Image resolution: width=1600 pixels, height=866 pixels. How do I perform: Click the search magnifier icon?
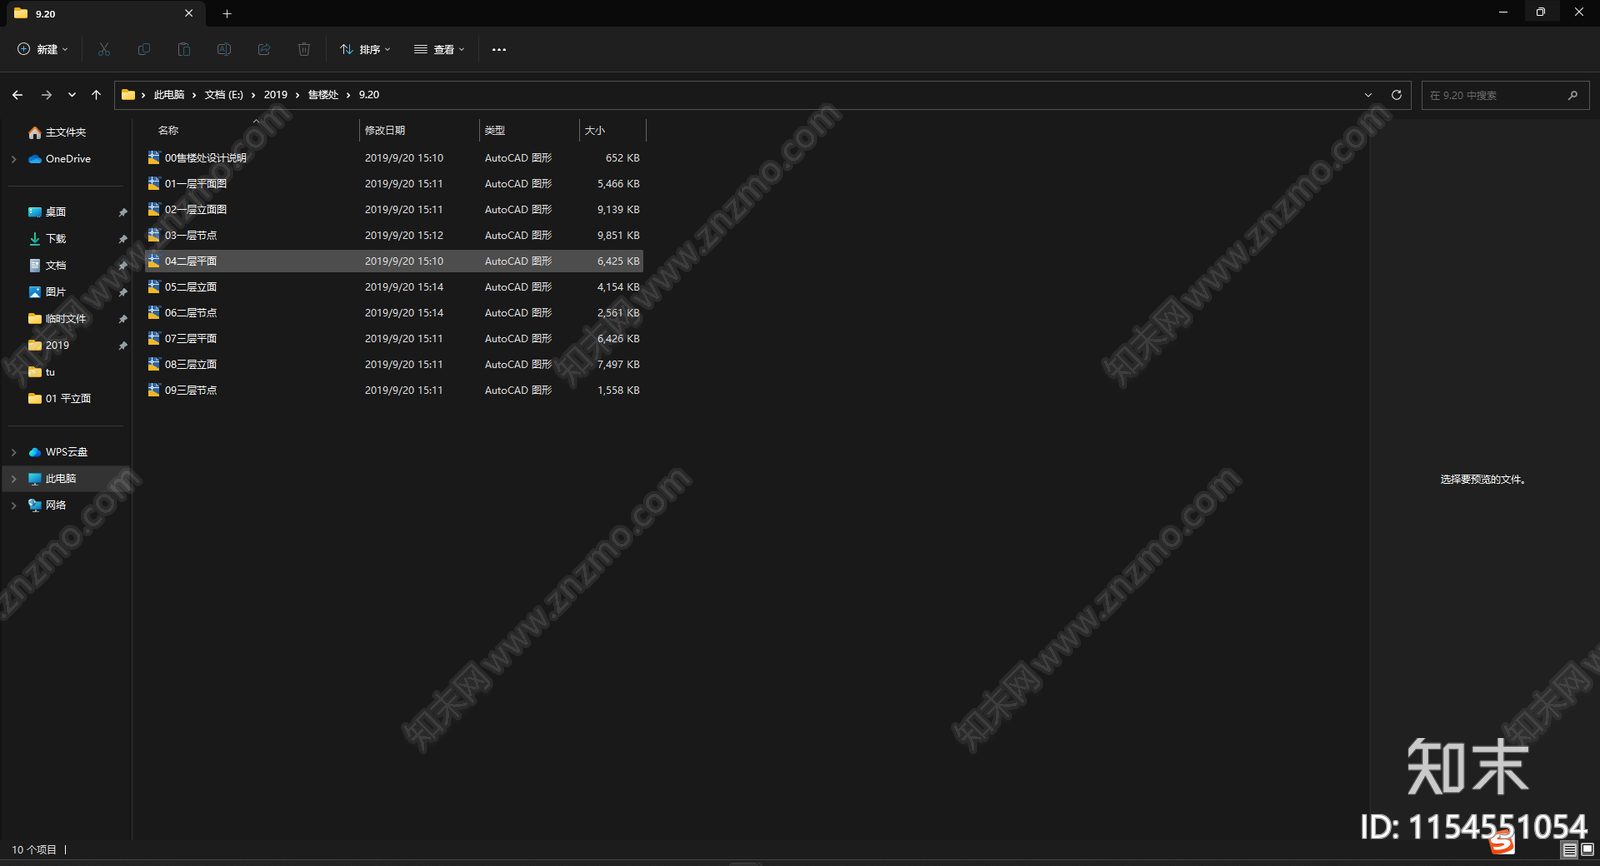tap(1573, 95)
